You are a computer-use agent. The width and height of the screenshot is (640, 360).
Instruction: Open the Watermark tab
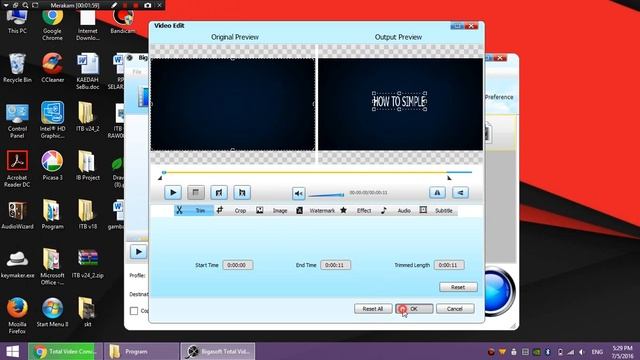click(x=316, y=211)
